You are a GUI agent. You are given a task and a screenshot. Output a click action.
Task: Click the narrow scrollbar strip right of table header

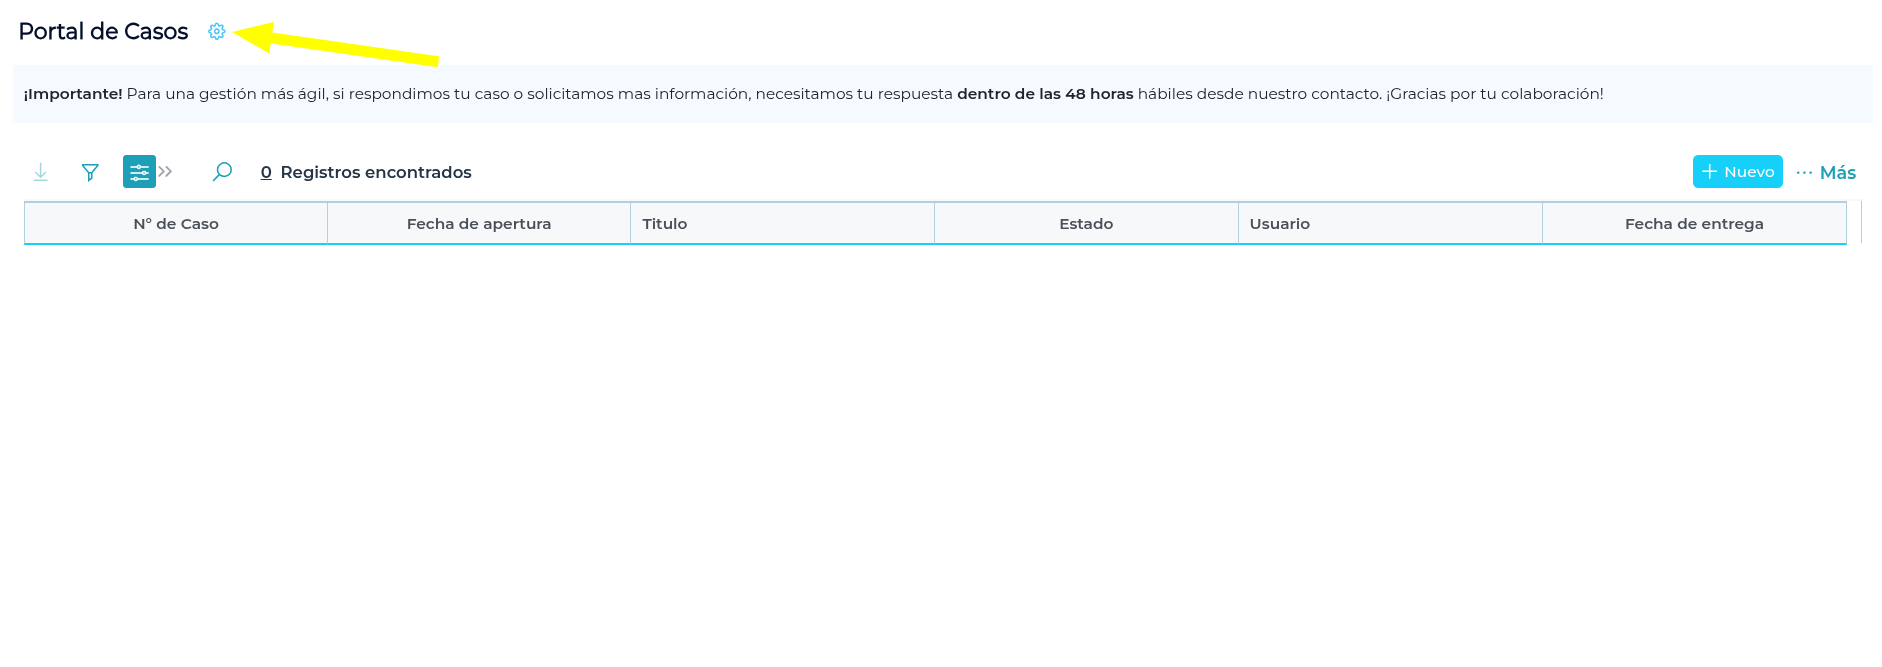point(1861,223)
